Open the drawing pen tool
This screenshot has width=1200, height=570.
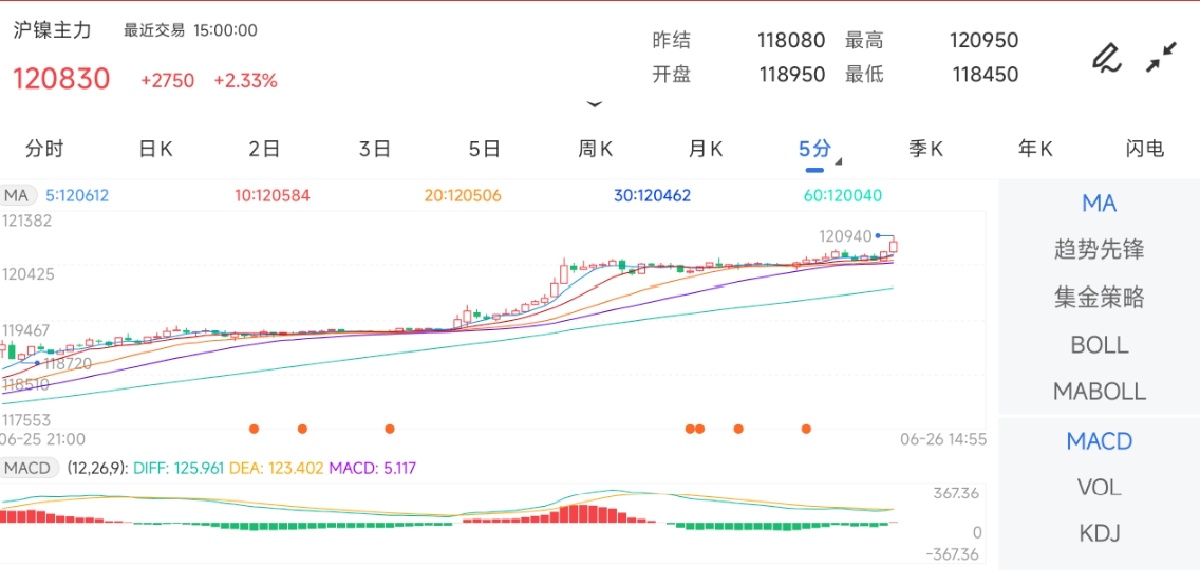pos(1106,58)
